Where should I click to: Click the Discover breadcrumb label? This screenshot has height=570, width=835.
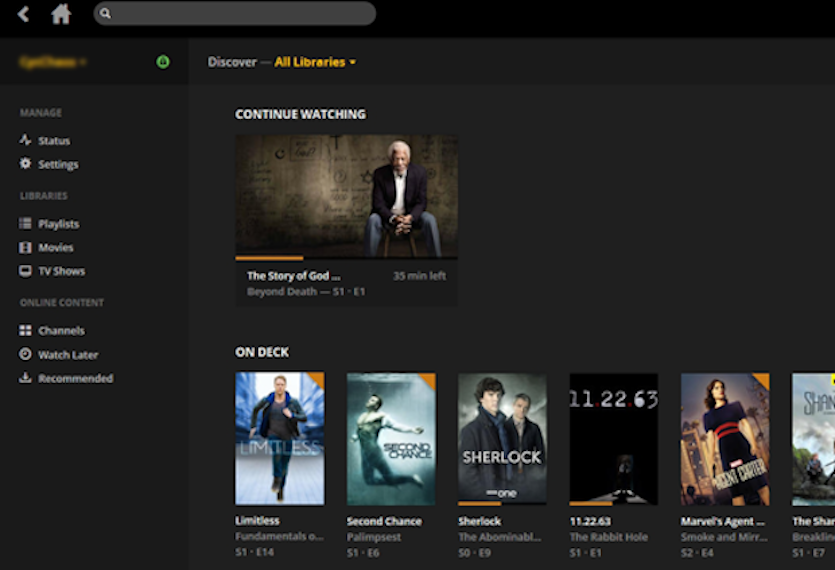pyautogui.click(x=232, y=62)
